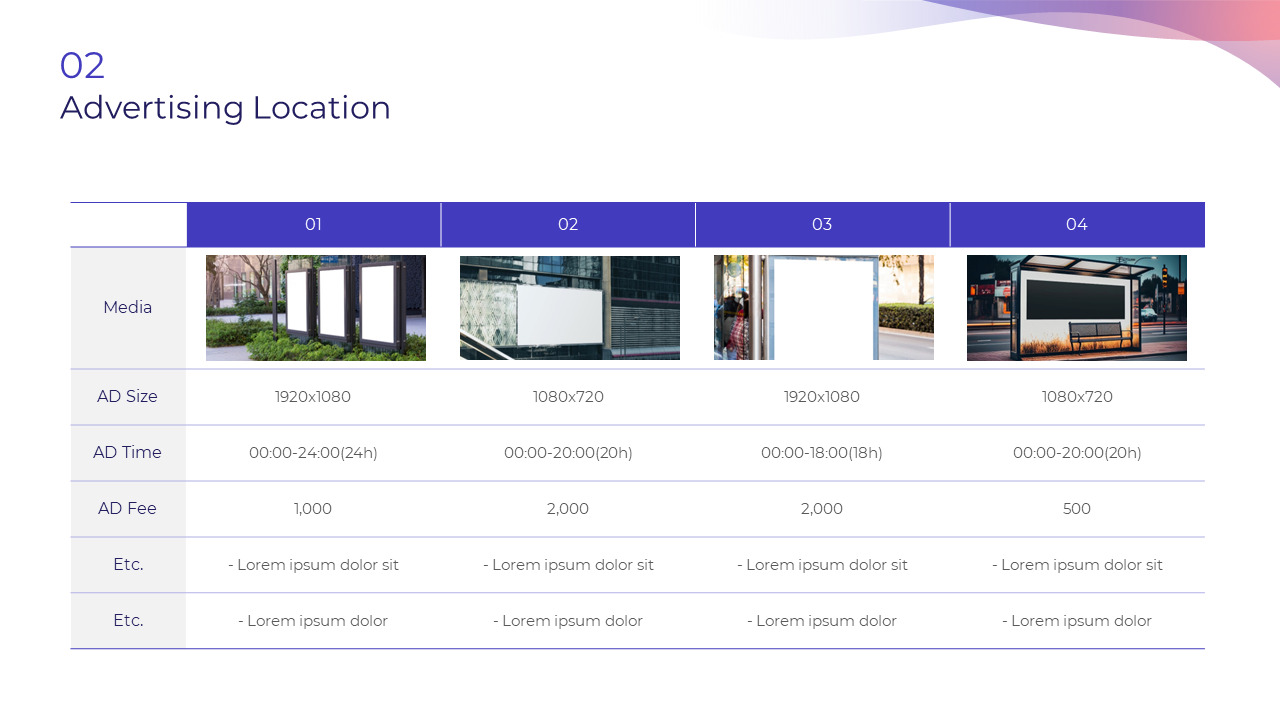Click the header cell labeled 04

1077,224
